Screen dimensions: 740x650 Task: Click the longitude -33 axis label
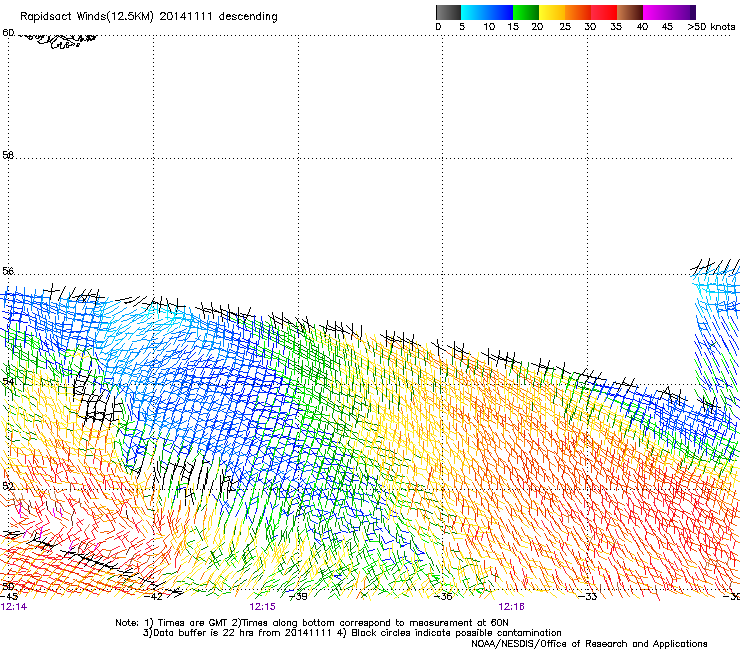coord(588,597)
